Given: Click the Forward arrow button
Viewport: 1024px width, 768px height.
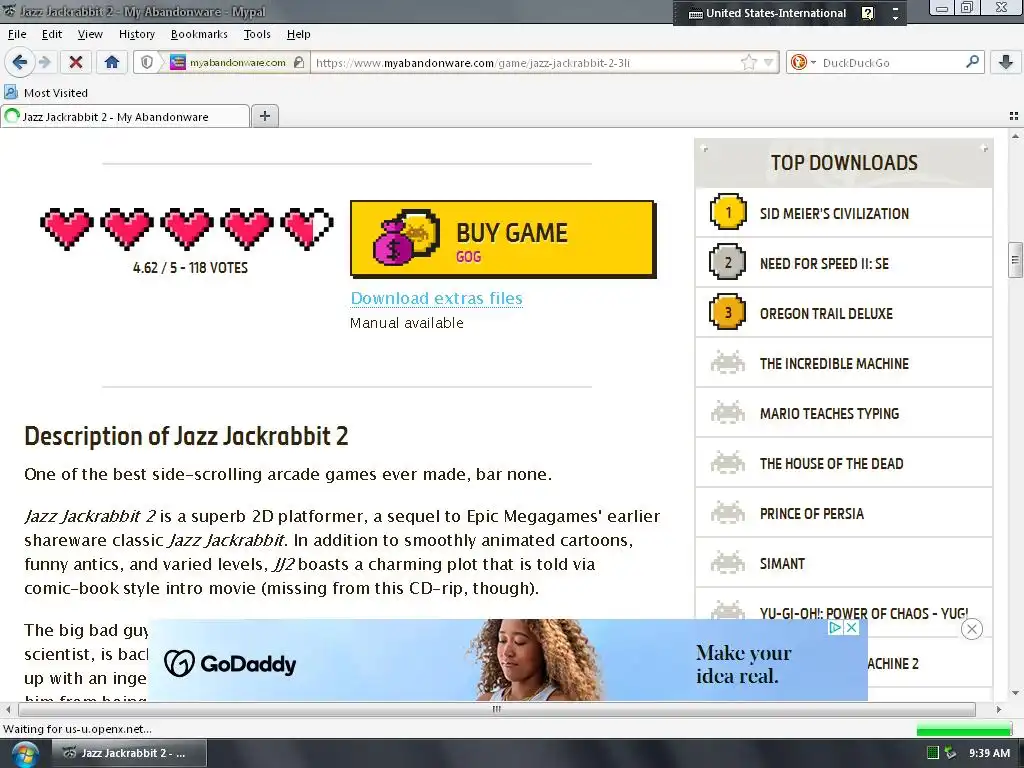Looking at the screenshot, I should pos(44,62).
